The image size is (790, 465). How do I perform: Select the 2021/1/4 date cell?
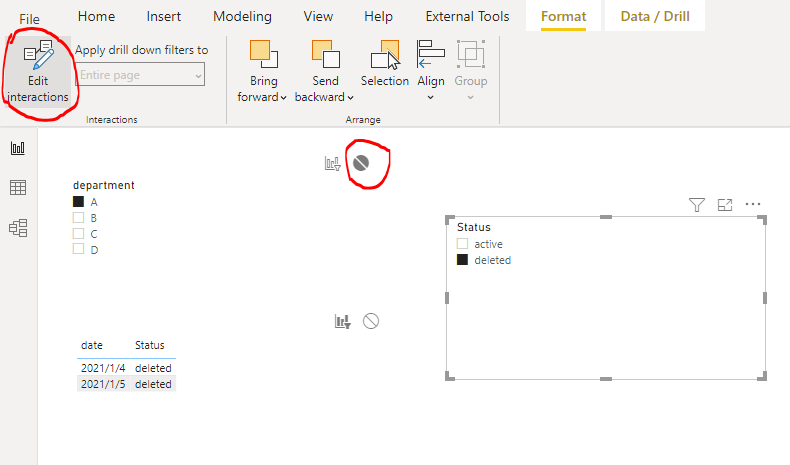click(x=103, y=368)
